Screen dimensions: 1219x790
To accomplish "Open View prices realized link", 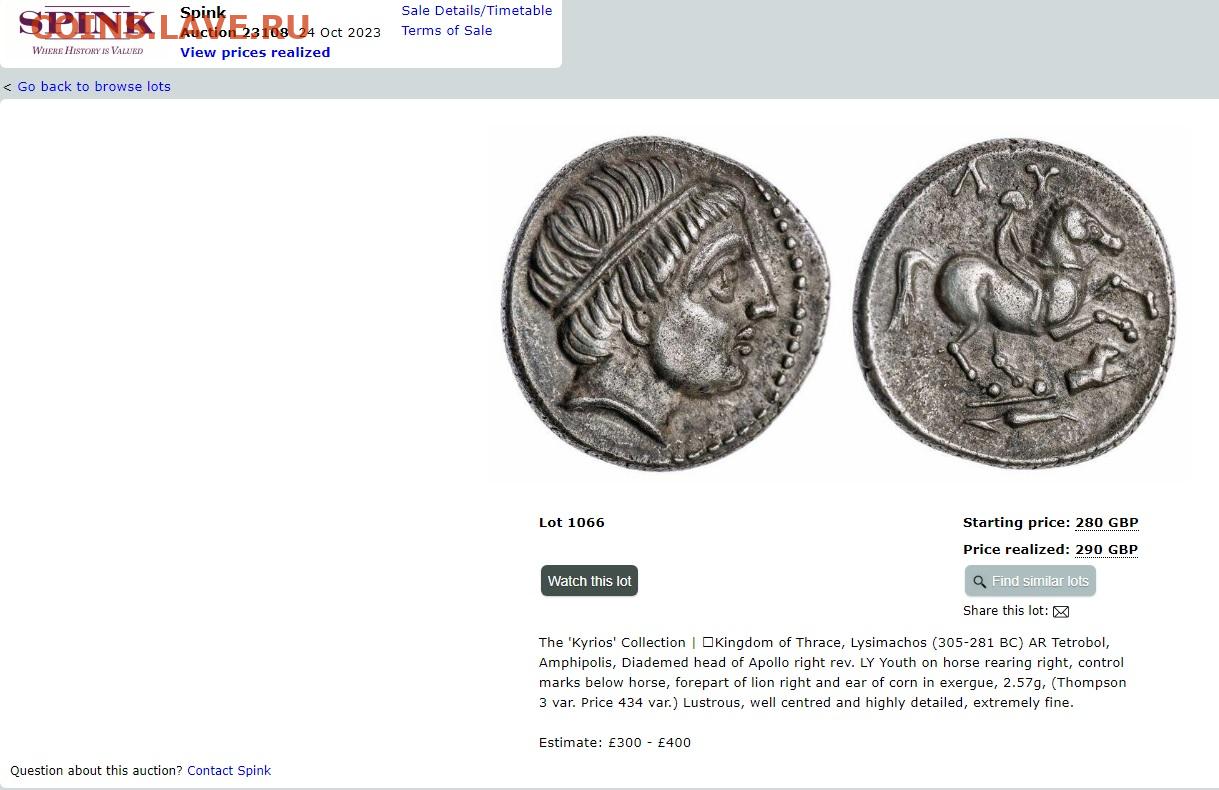I will coord(255,52).
